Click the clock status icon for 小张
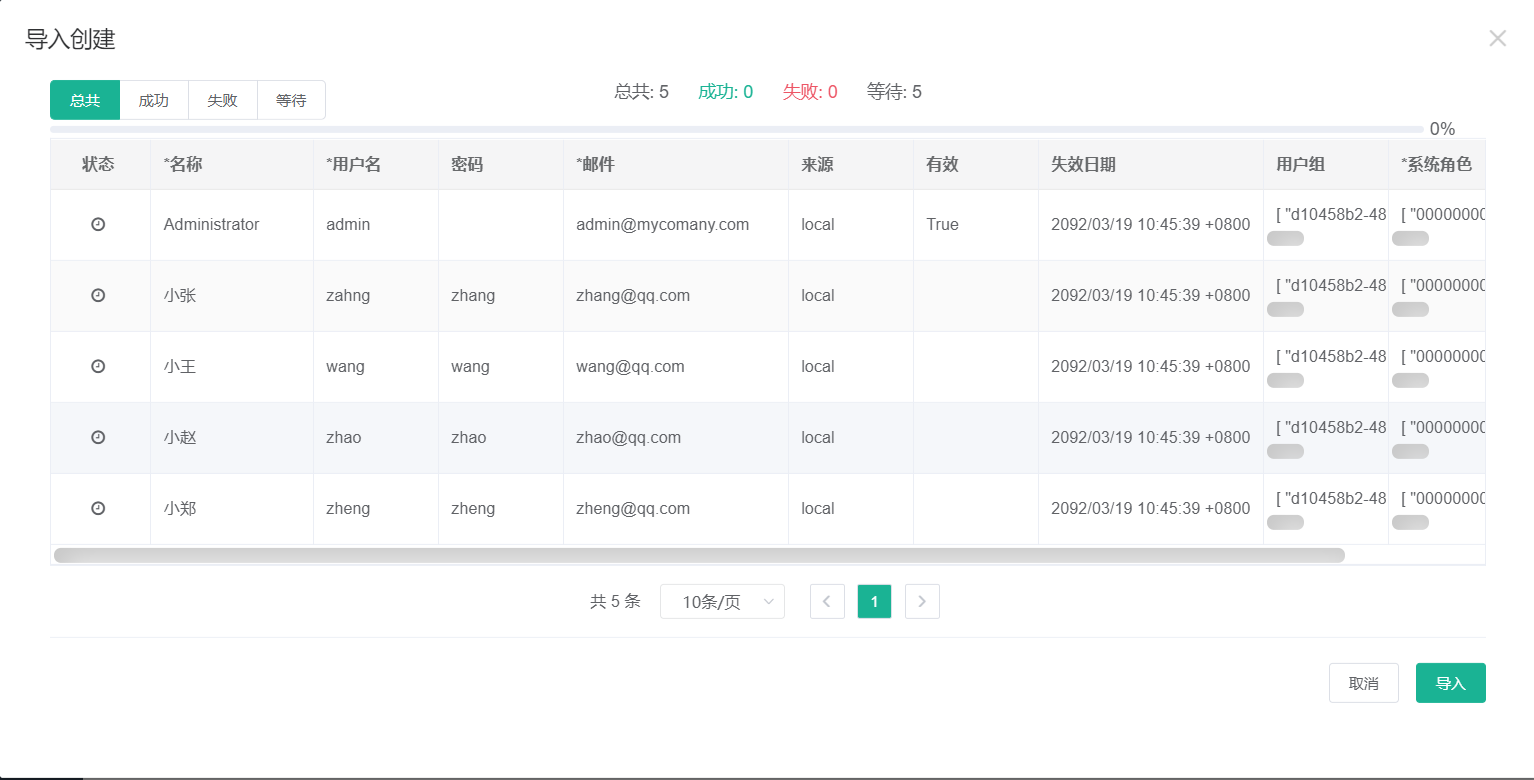 tap(98, 296)
